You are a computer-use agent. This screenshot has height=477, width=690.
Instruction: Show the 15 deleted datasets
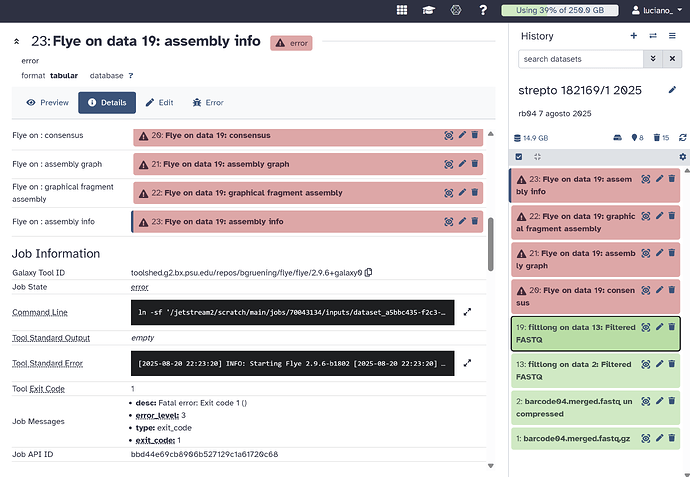coord(661,138)
